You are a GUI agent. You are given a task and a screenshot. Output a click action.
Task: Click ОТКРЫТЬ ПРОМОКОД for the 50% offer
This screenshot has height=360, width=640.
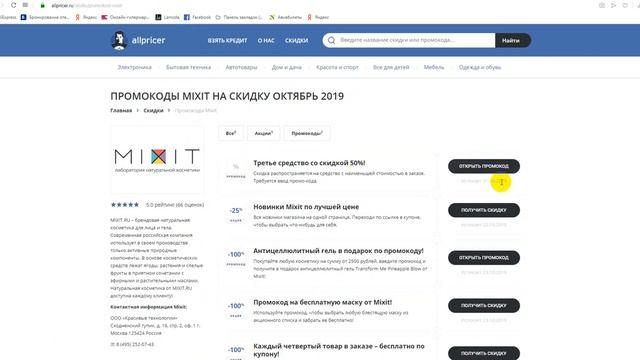pos(484,167)
